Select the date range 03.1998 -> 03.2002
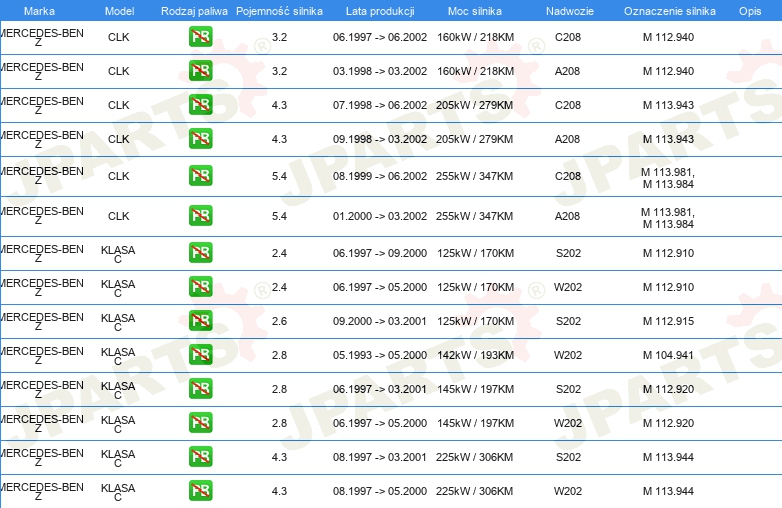This screenshot has height=508, width=782. point(380,71)
